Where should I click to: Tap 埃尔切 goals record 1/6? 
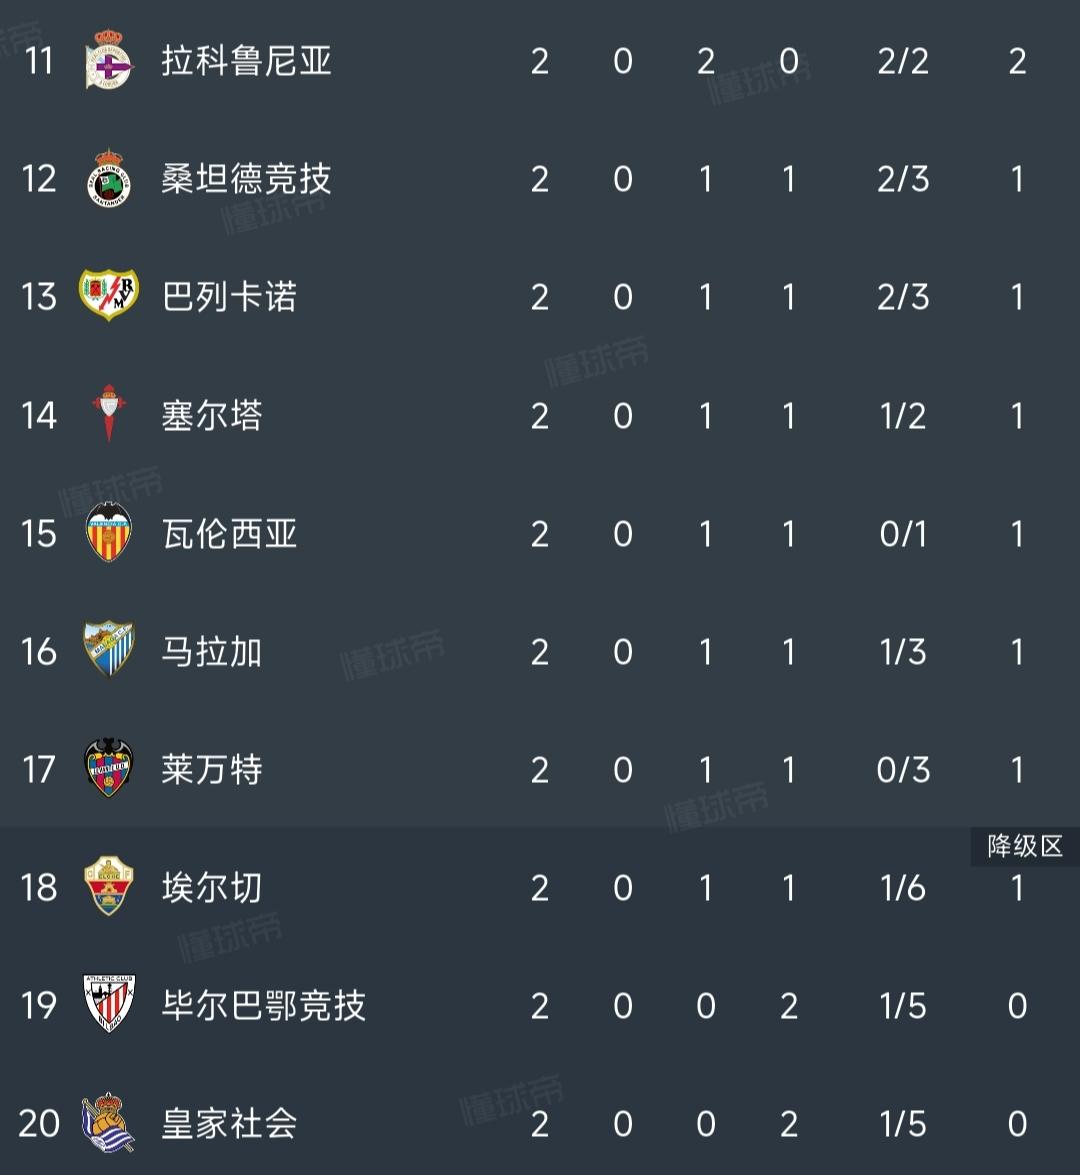[902, 888]
